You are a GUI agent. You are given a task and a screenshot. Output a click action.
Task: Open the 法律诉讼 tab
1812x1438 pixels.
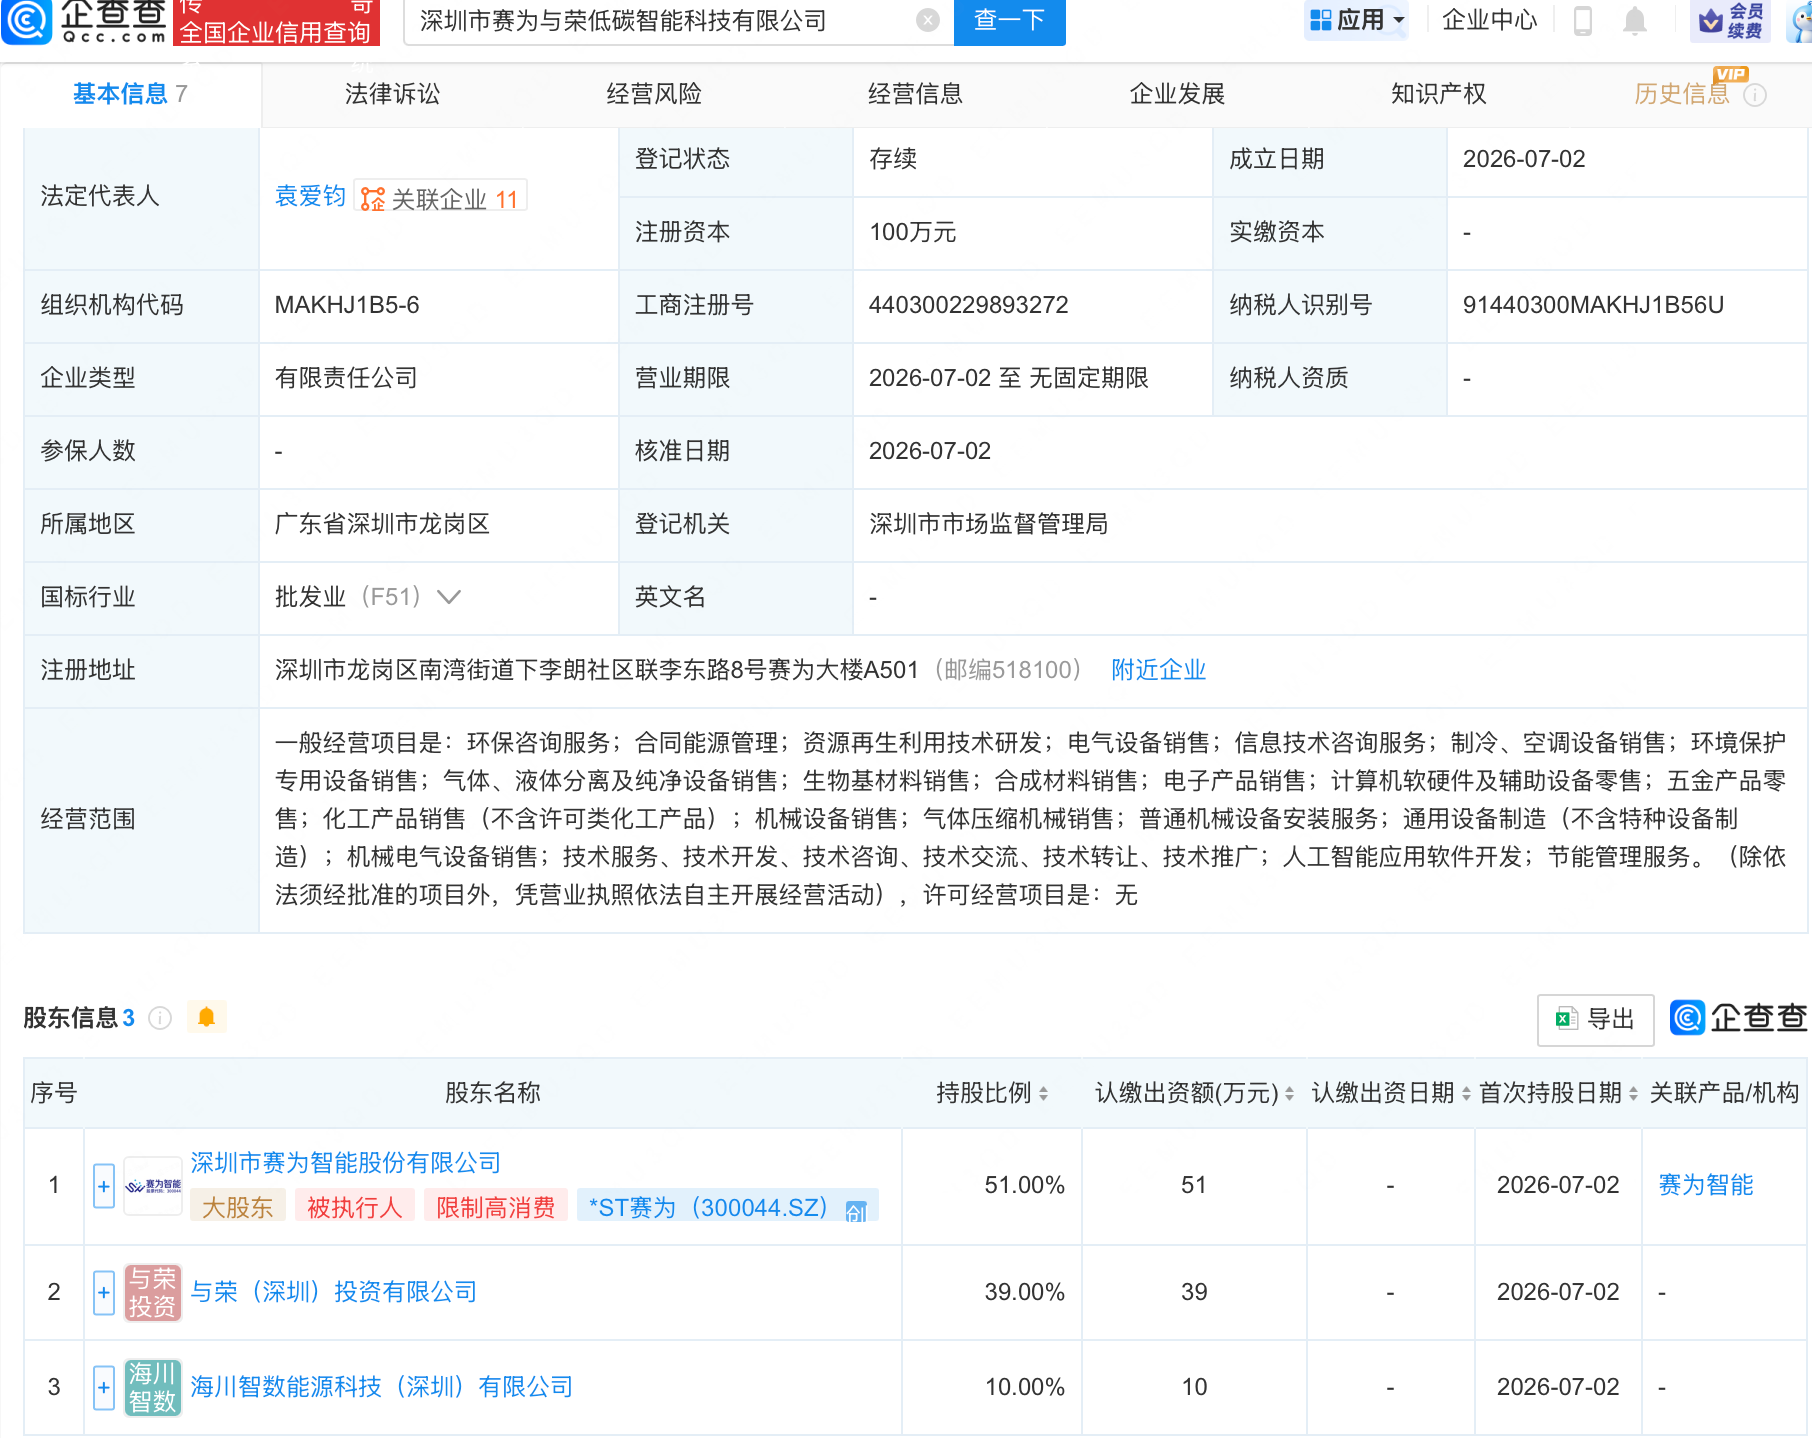pos(392,94)
